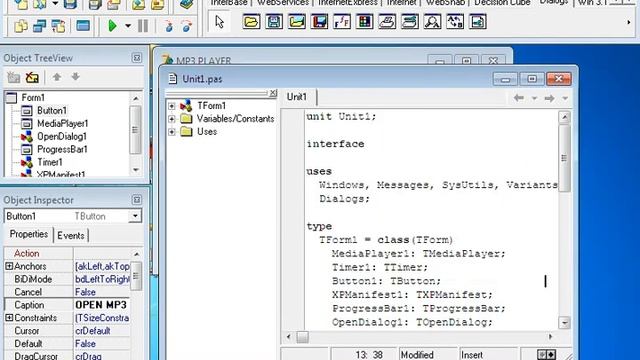Open the back history dropdown arrow
The height and width of the screenshot is (360, 640).
[x=534, y=98]
